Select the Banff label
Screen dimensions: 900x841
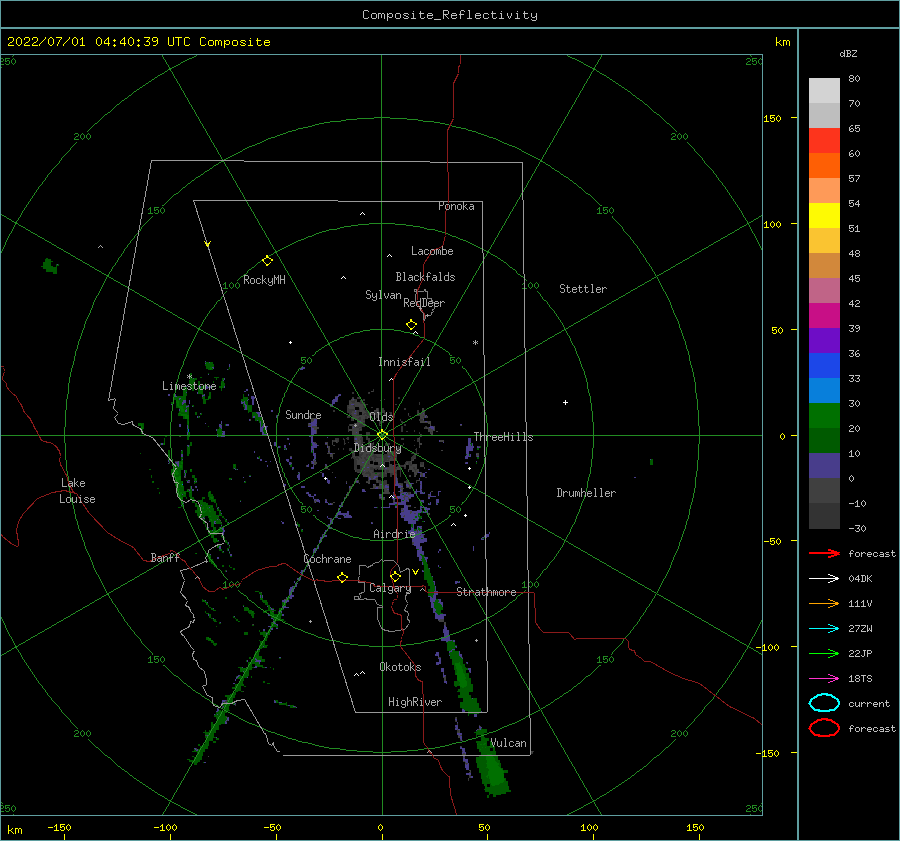[165, 557]
